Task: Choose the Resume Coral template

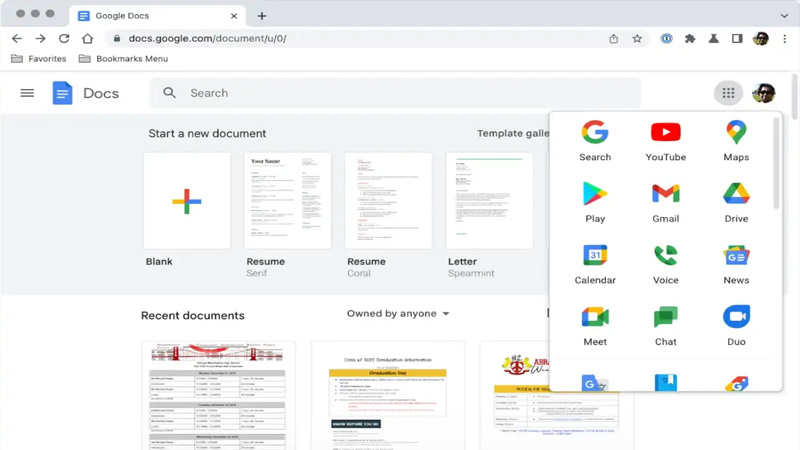Action: click(x=388, y=201)
